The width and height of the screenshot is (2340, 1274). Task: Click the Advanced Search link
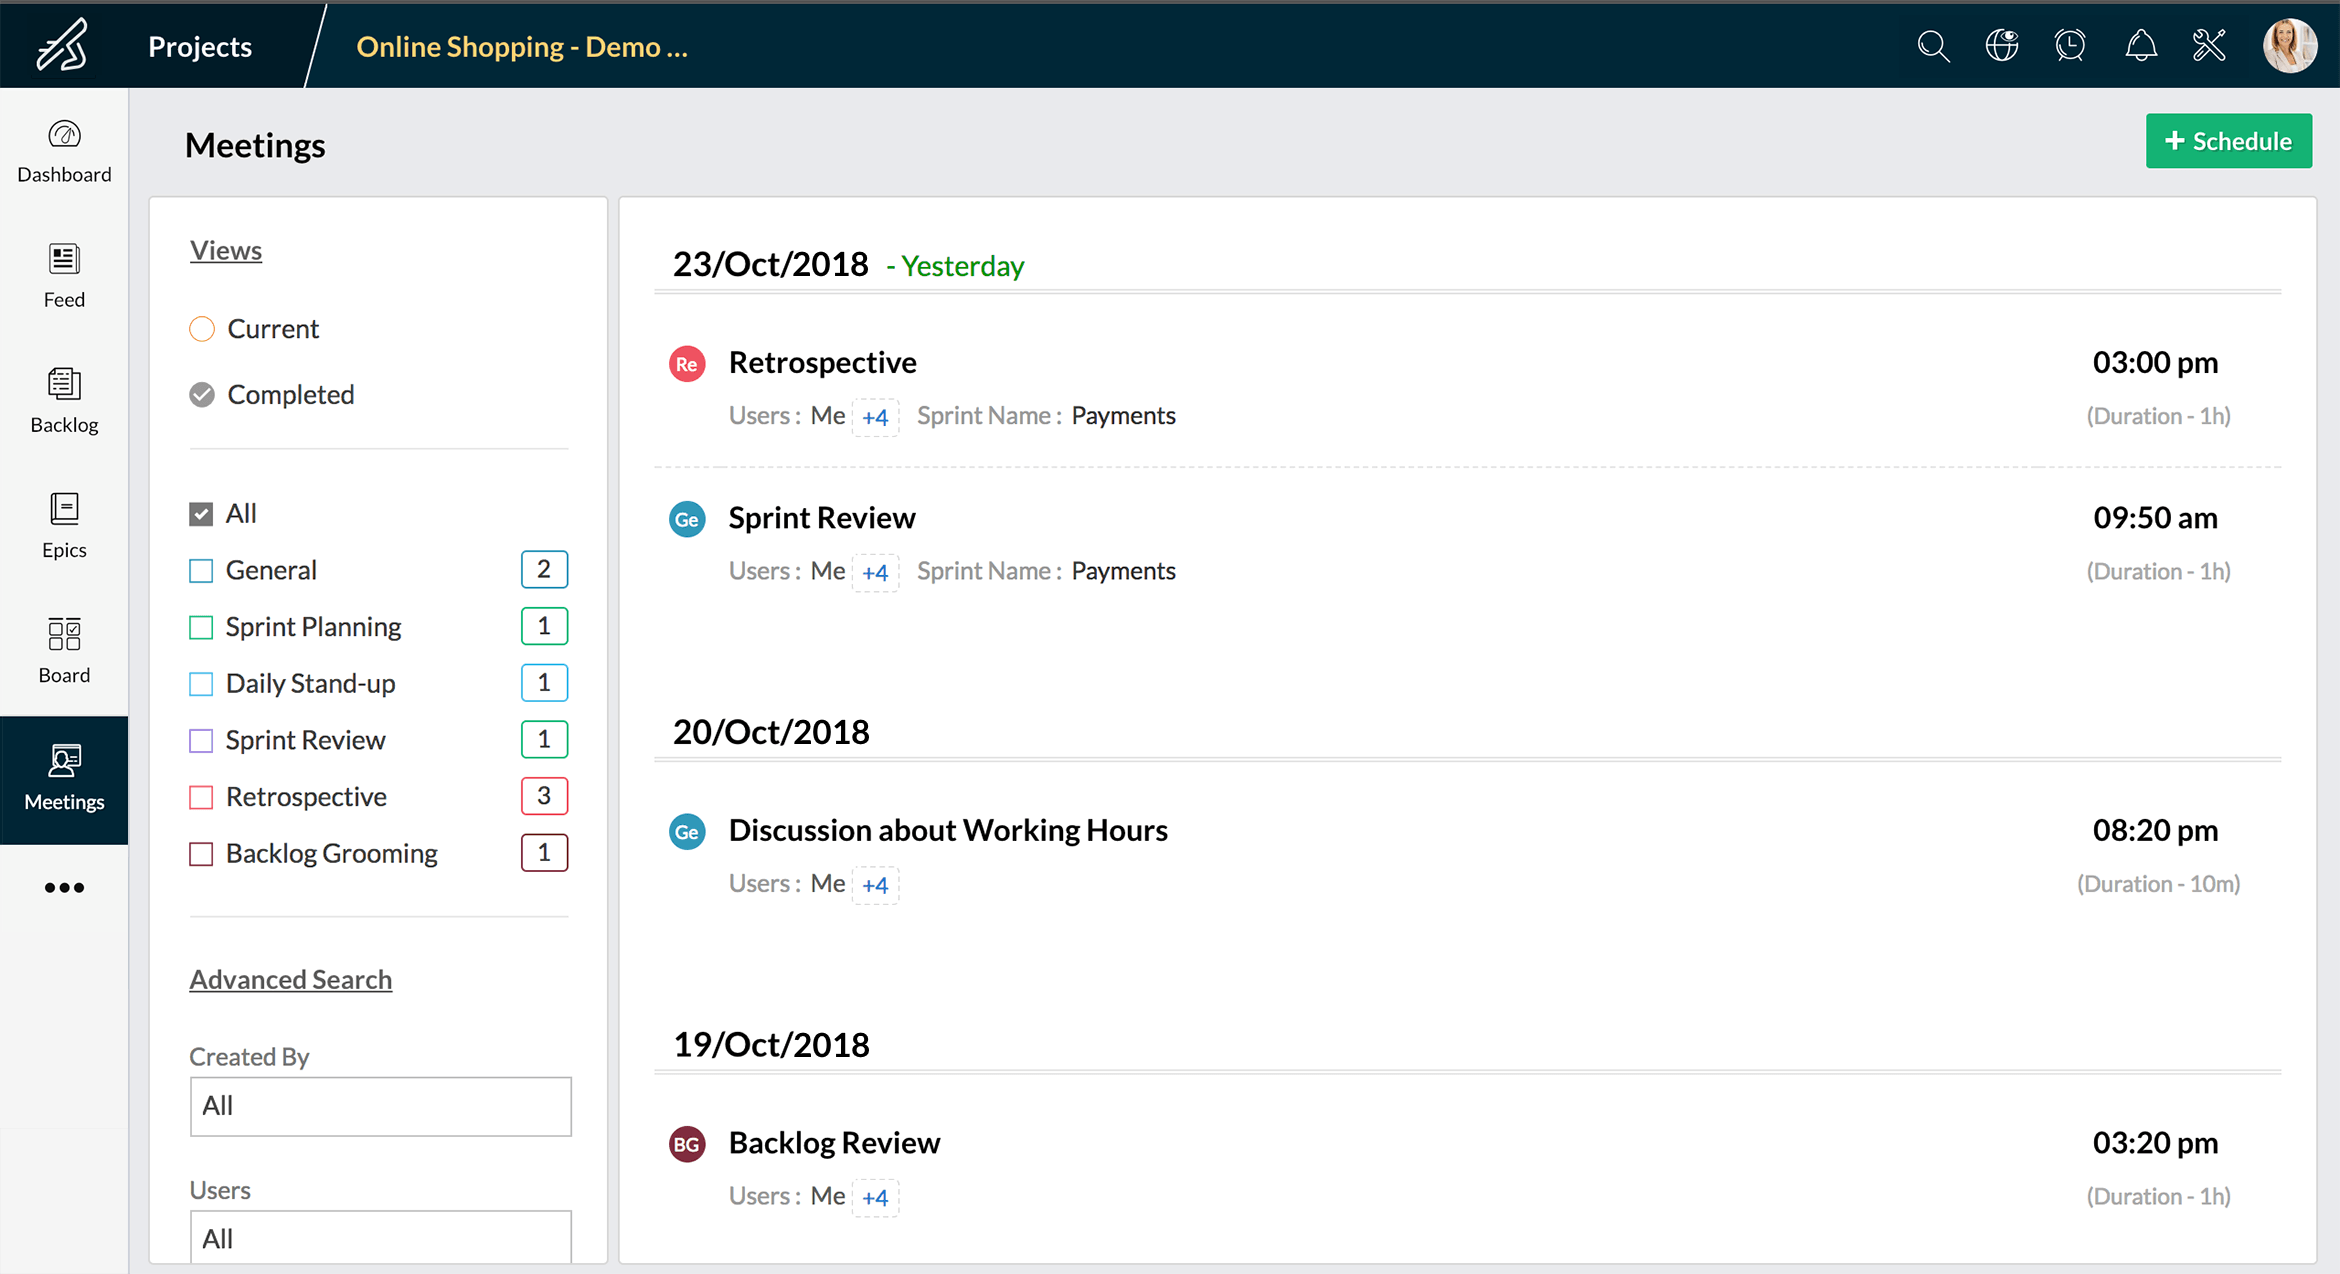(291, 979)
